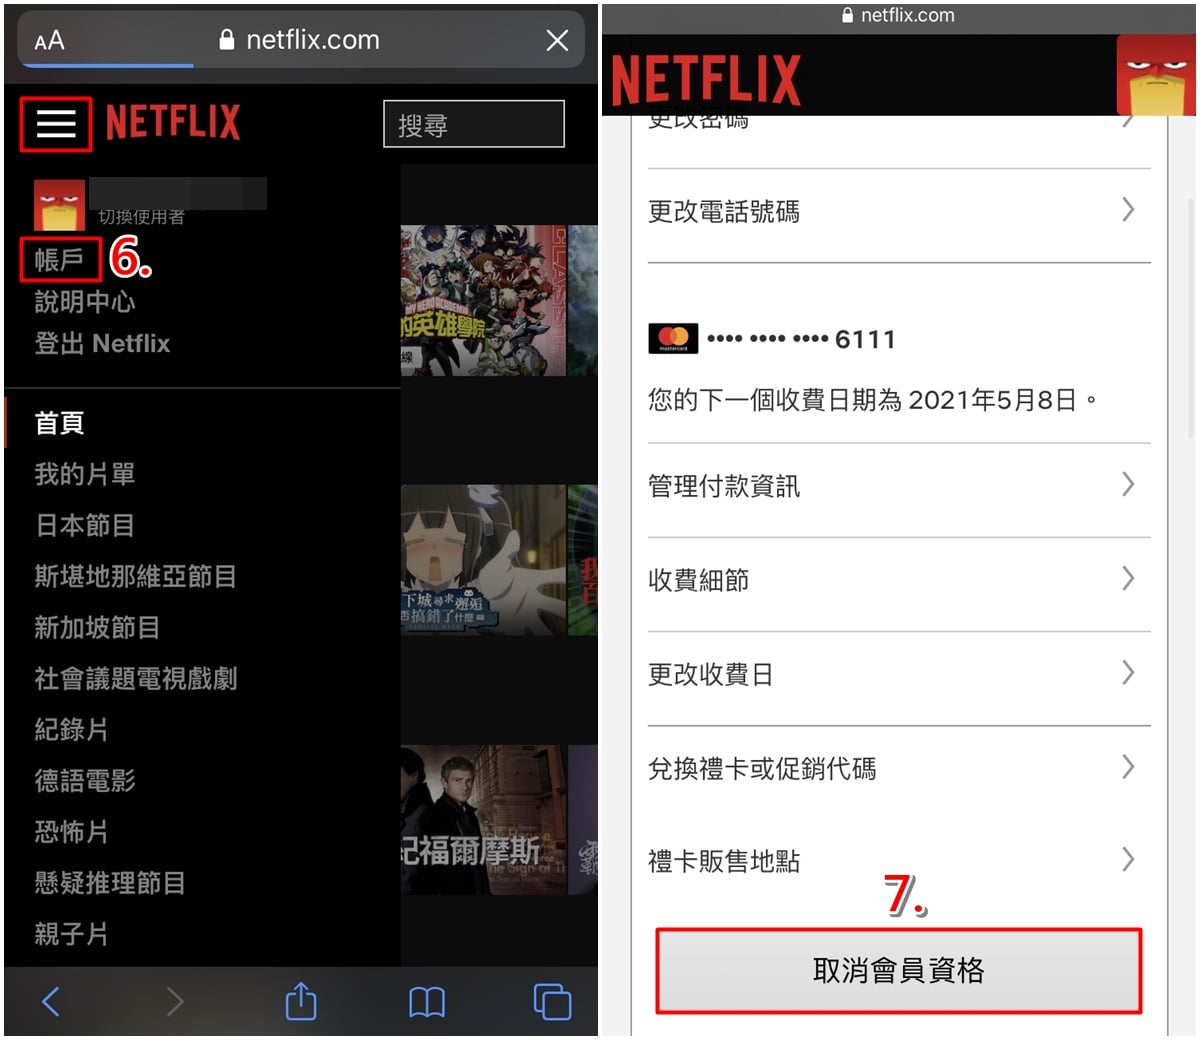Expand chevron for 禮卡販售地點

pyautogui.click(x=1128, y=859)
